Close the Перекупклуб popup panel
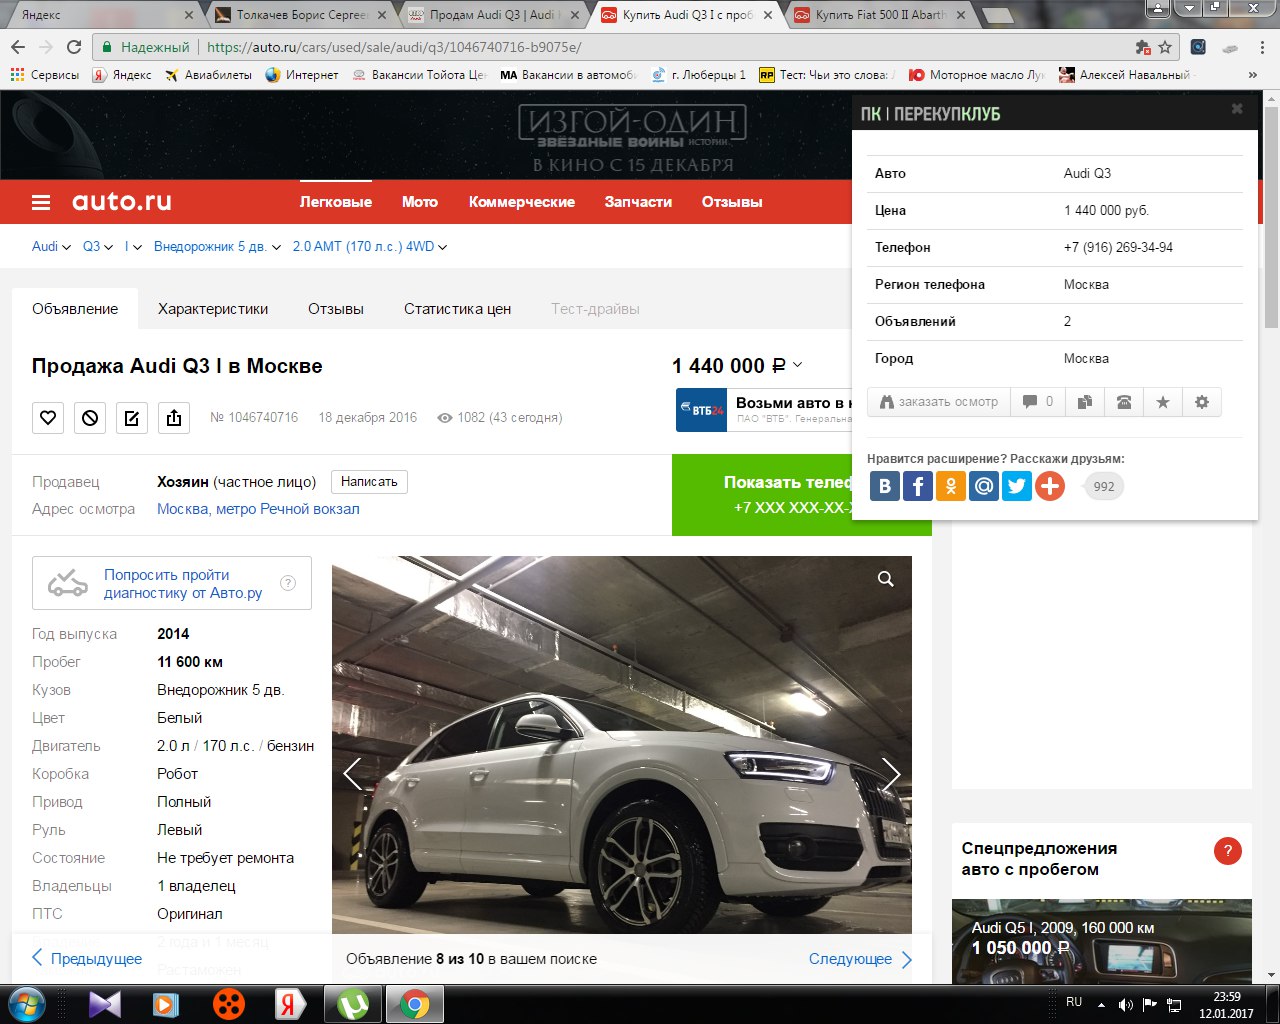The width and height of the screenshot is (1280, 1024). (1237, 108)
